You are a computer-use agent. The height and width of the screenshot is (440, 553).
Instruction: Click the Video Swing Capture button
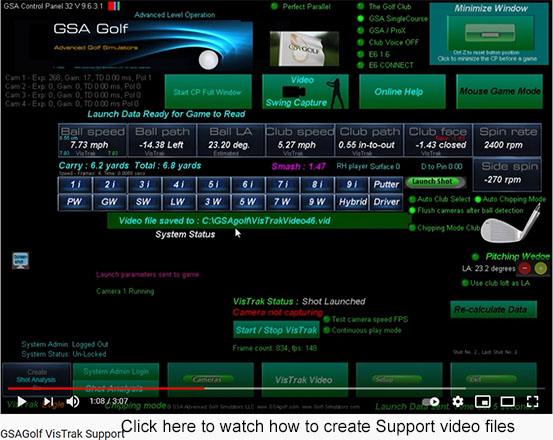pyautogui.click(x=305, y=92)
